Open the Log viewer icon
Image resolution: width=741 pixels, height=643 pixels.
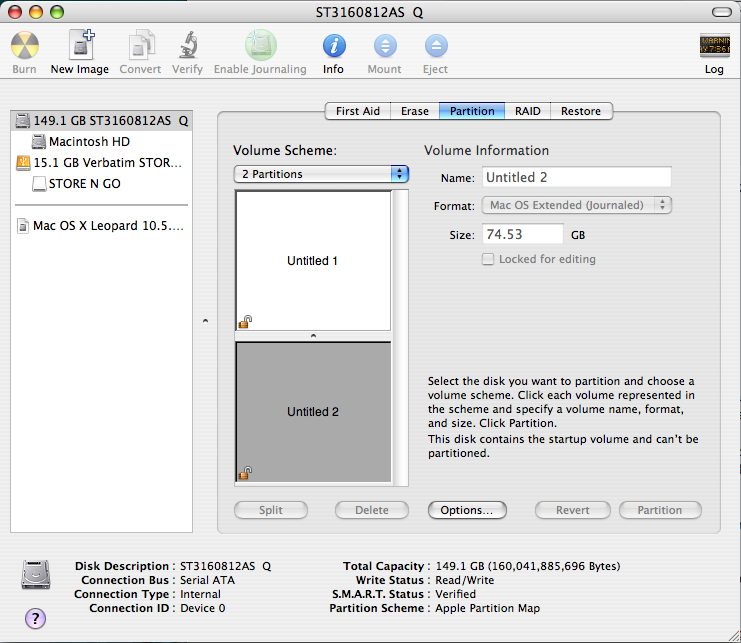714,46
